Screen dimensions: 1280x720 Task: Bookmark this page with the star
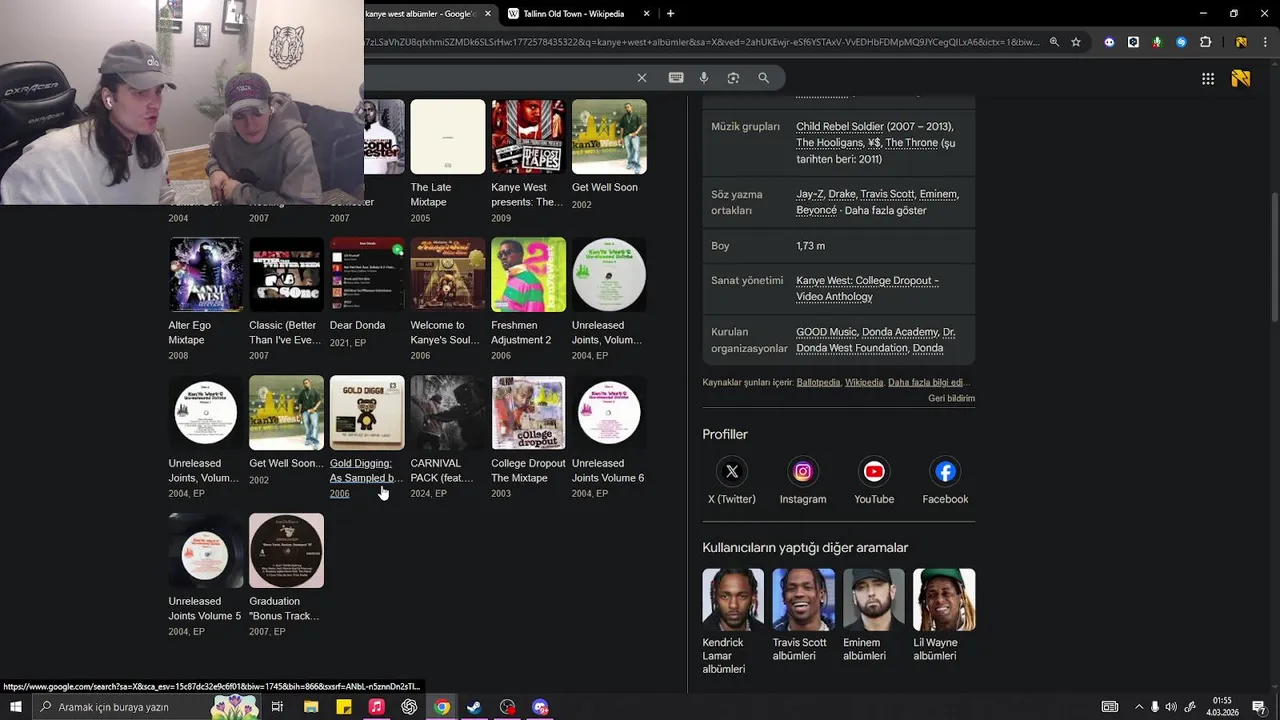pyautogui.click(x=1076, y=42)
